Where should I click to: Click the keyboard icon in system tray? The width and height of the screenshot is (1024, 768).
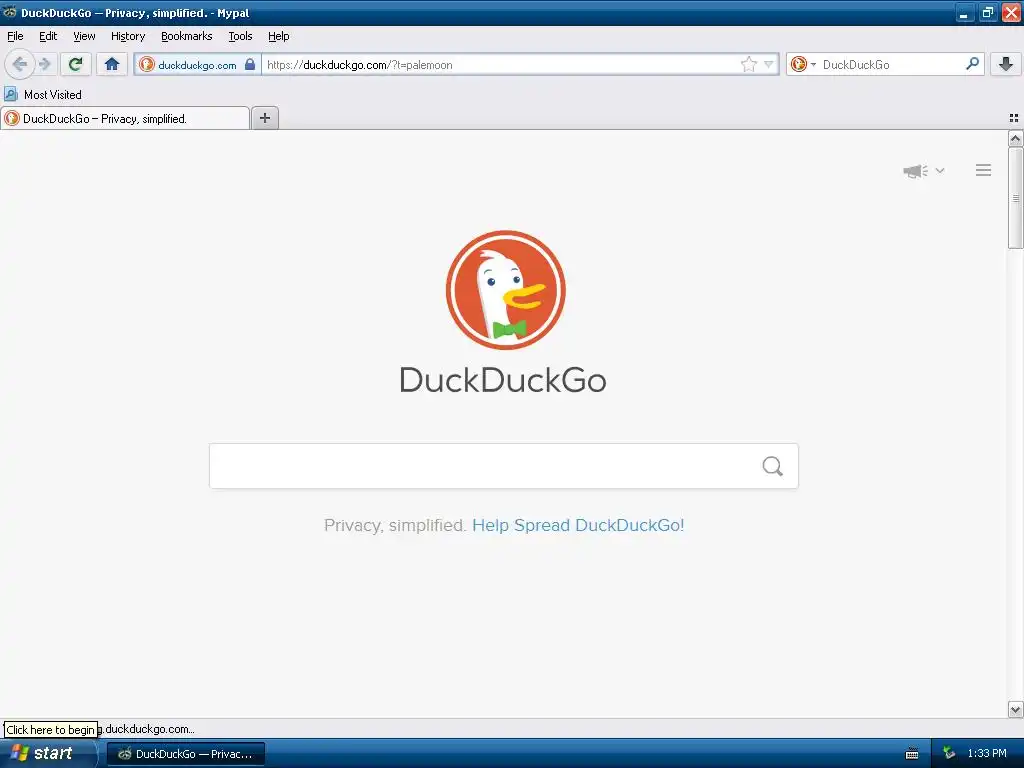point(912,754)
